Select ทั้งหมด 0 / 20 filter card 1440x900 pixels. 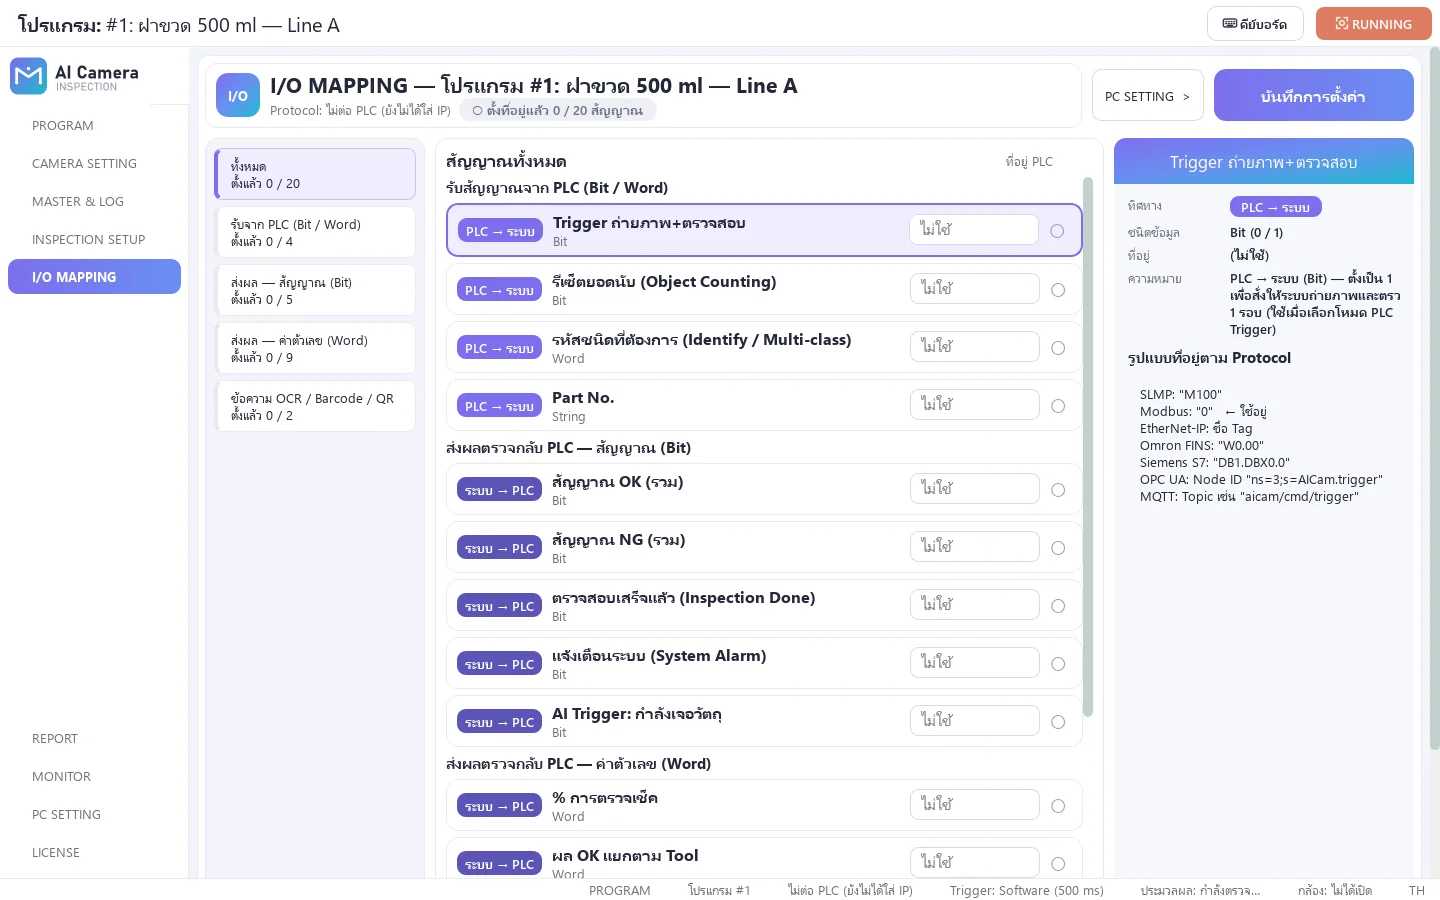pos(315,174)
